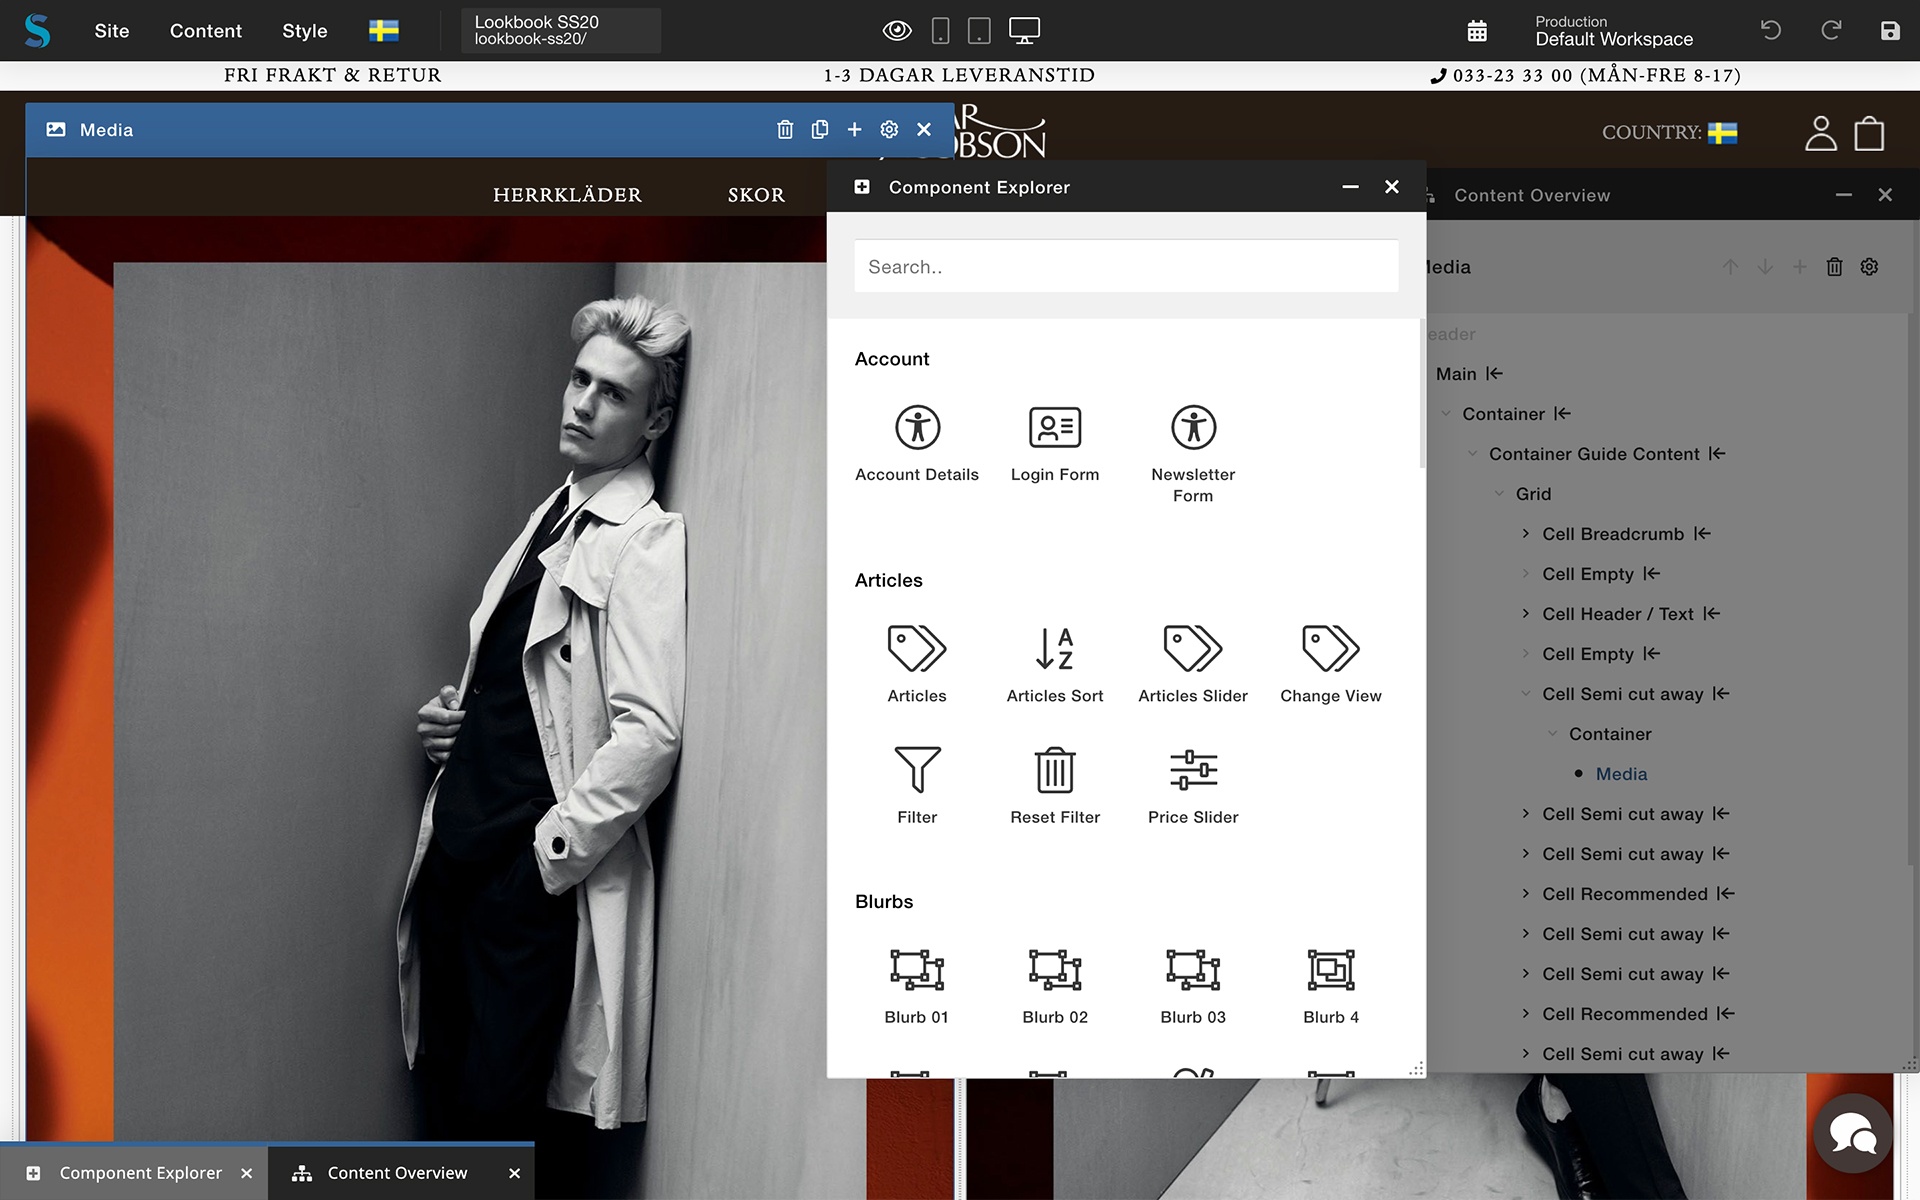Viewport: 1920px width, 1200px height.
Task: Add the Price Slider component
Action: (x=1193, y=785)
